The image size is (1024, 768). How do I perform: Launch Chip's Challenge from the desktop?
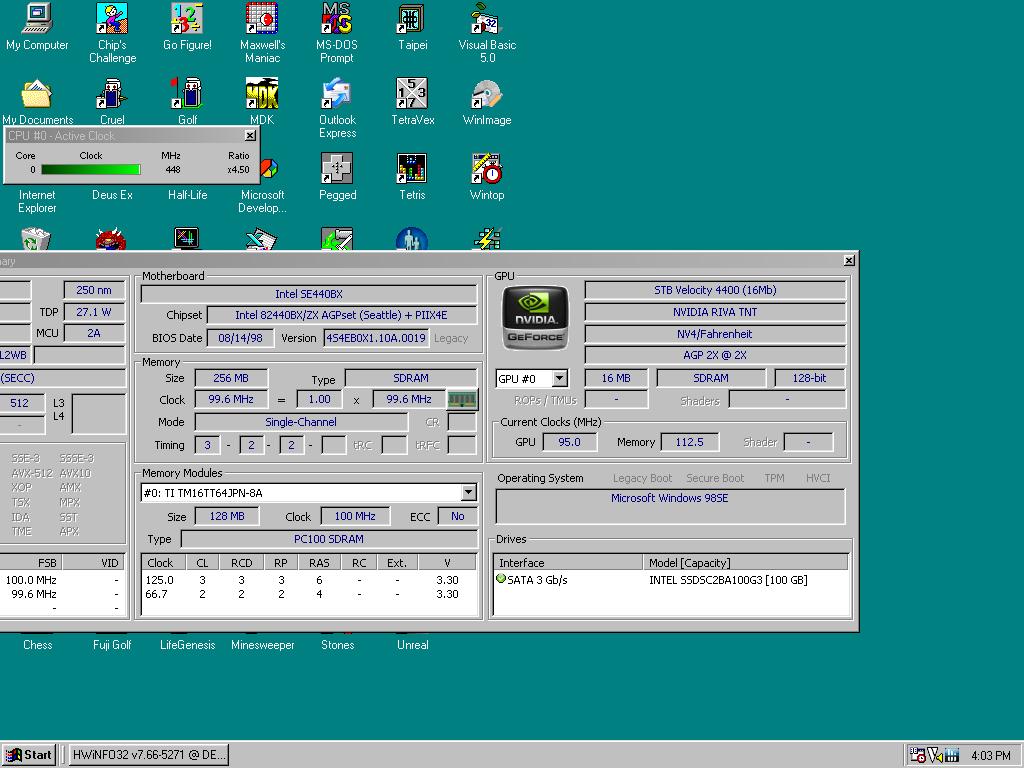[x=112, y=19]
